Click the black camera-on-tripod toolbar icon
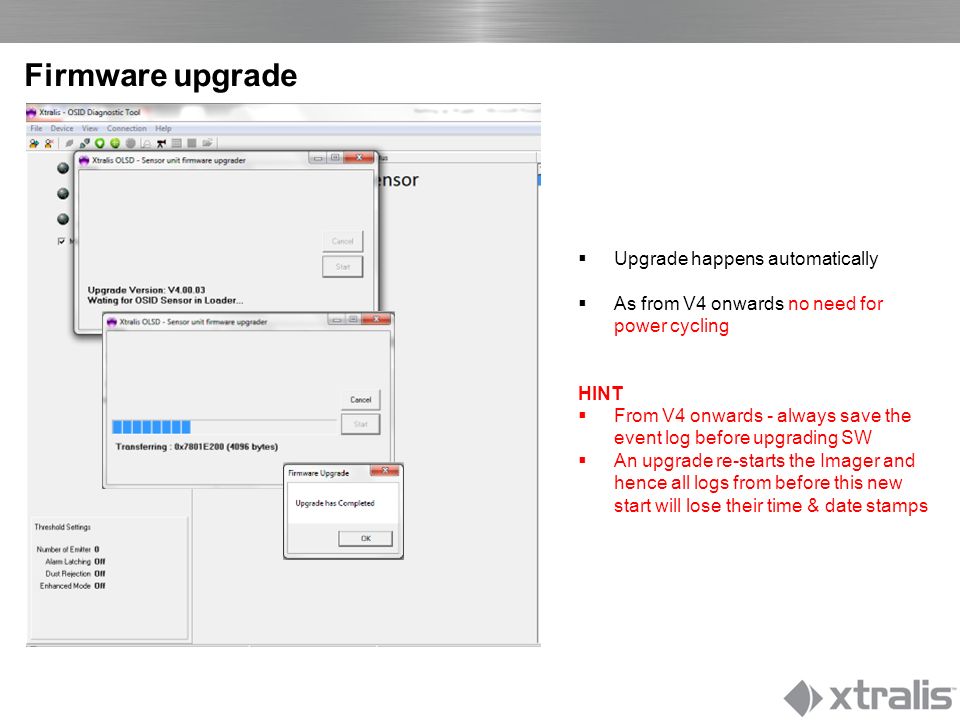960x720 pixels. pos(161,143)
